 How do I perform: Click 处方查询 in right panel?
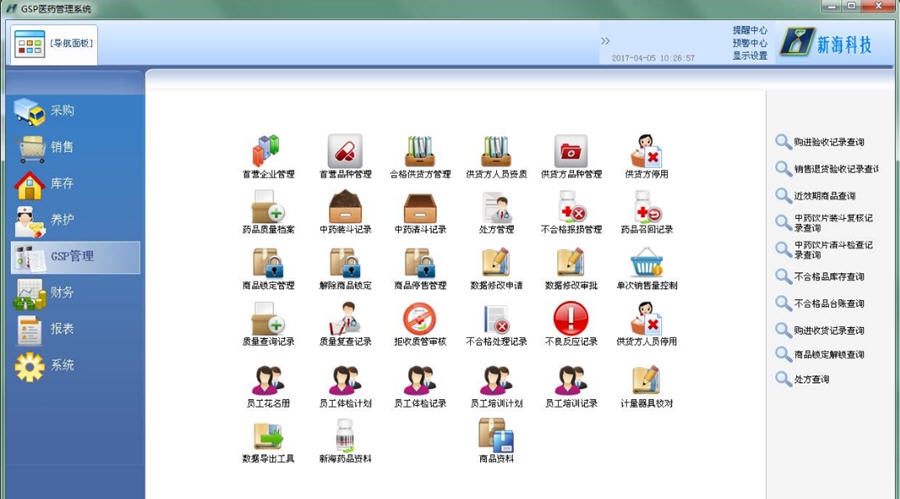coord(811,380)
